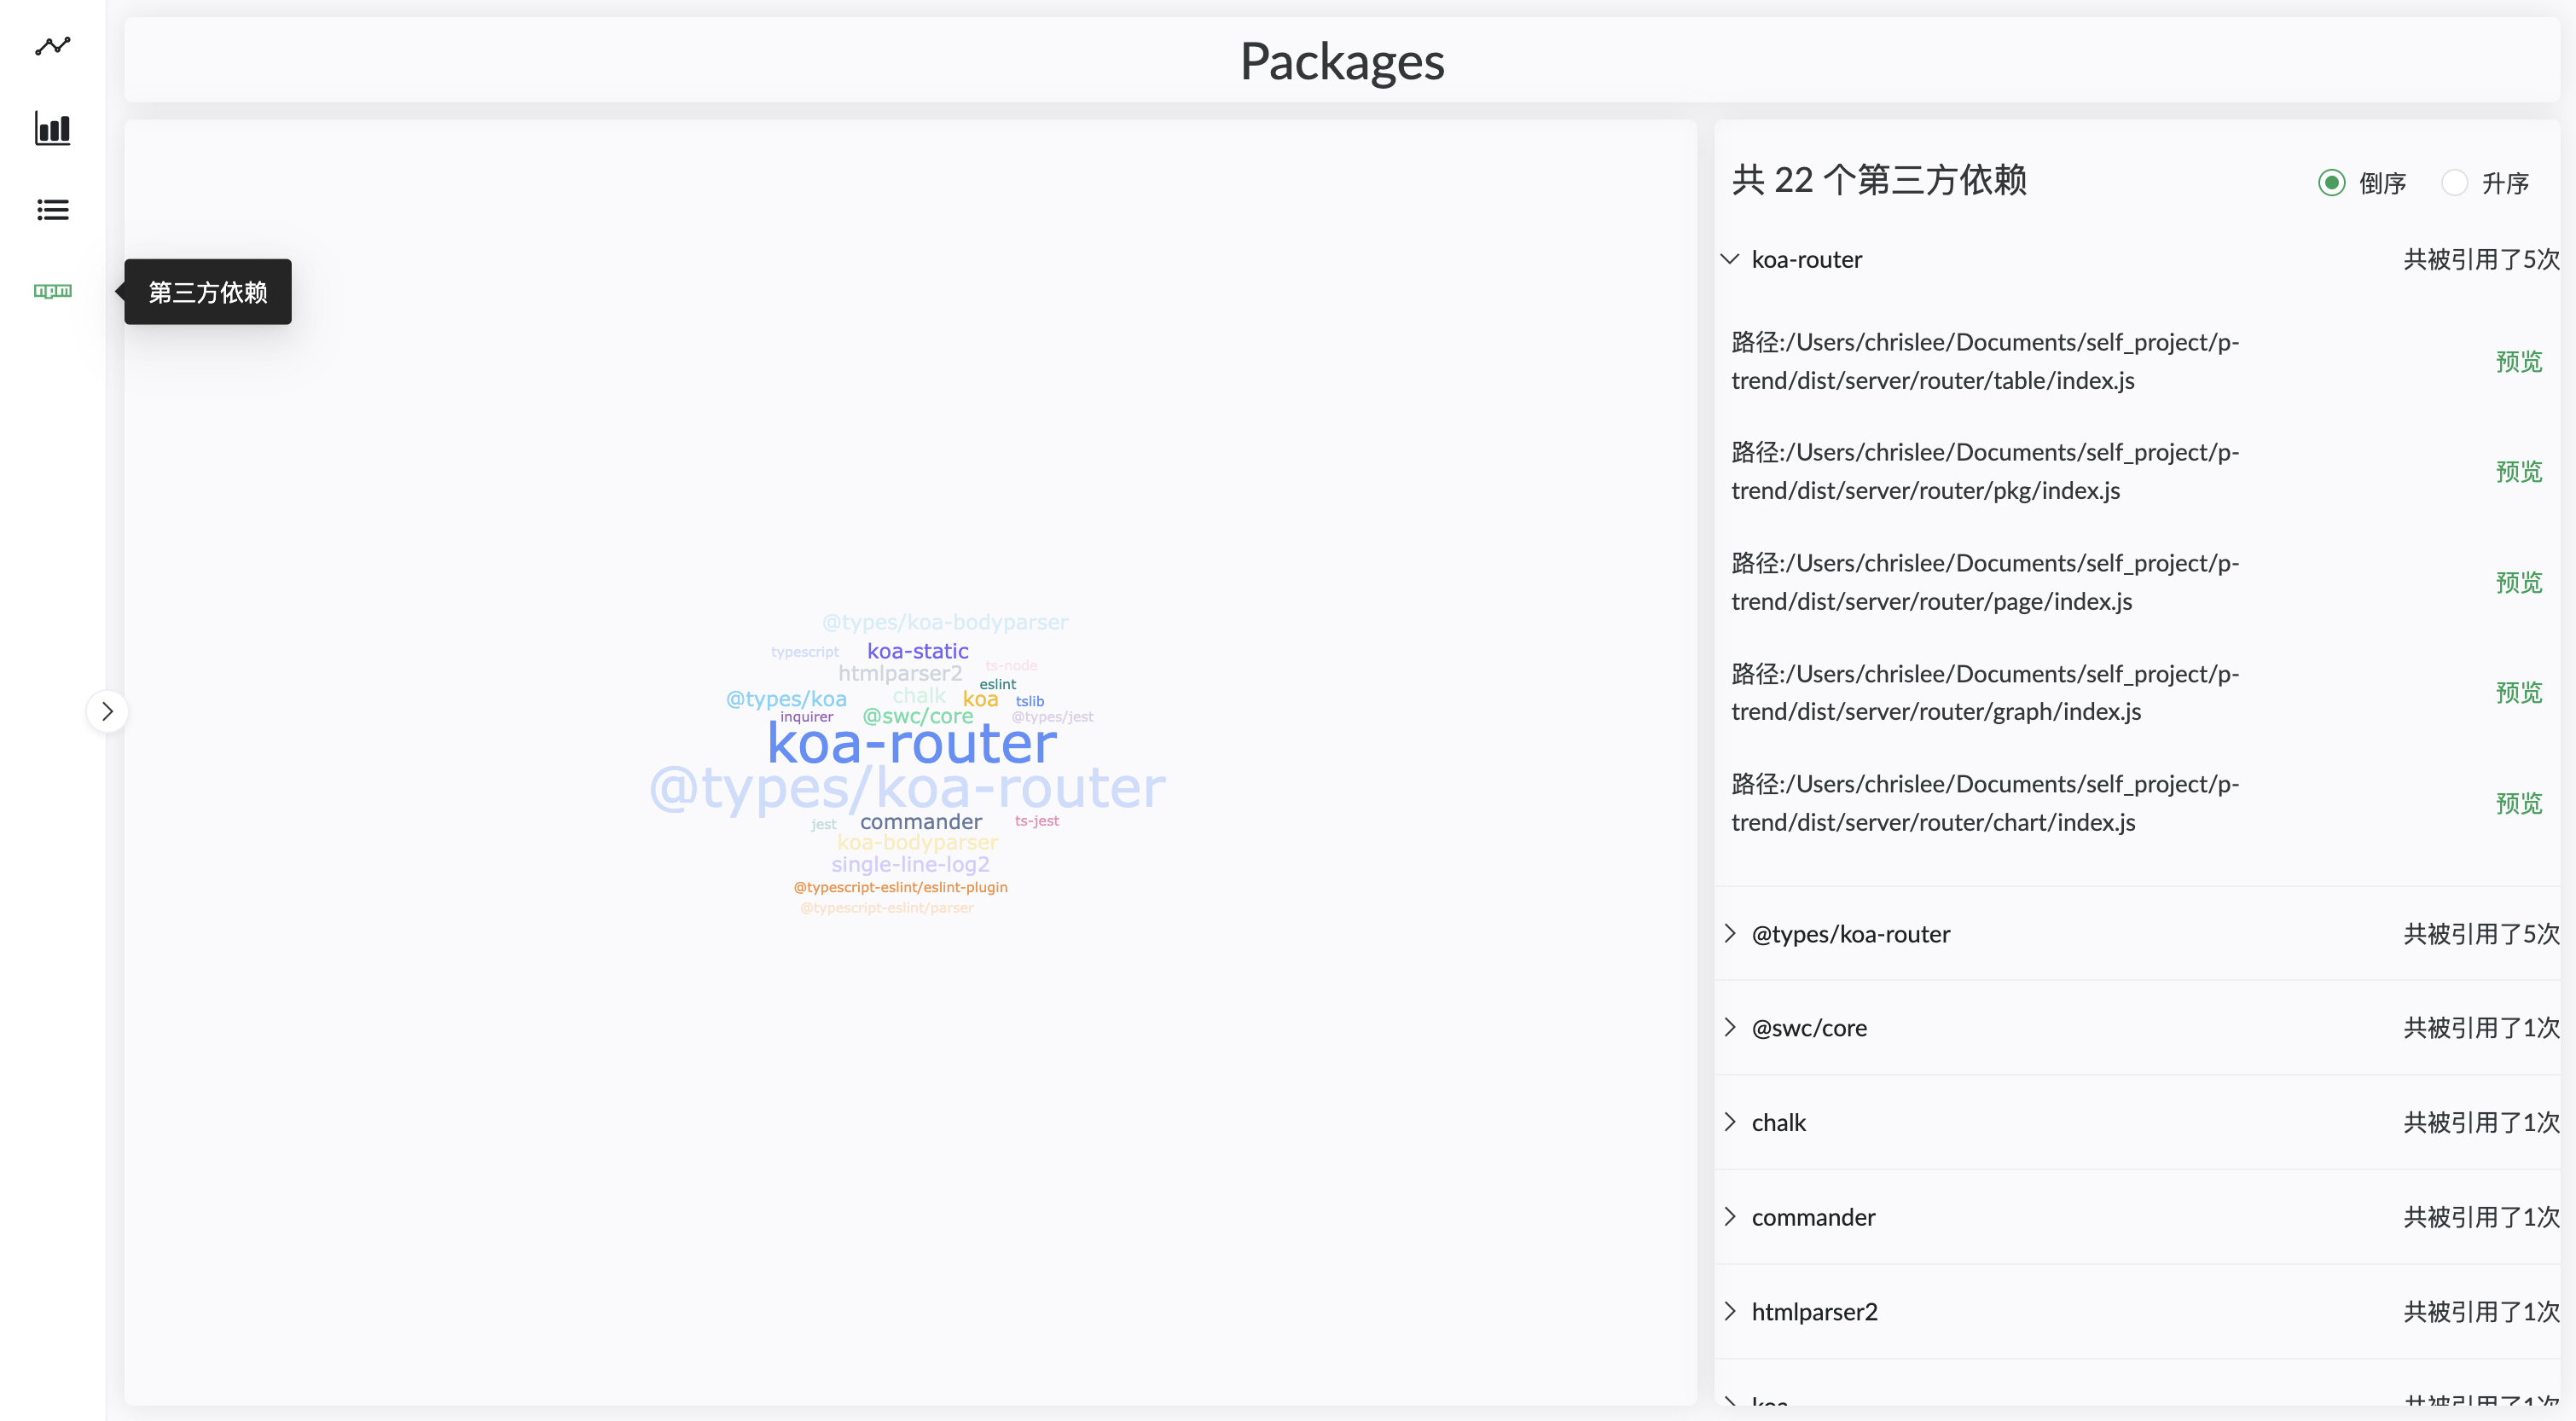
Task: Click koa-static word in word cloud
Action: pos(917,651)
